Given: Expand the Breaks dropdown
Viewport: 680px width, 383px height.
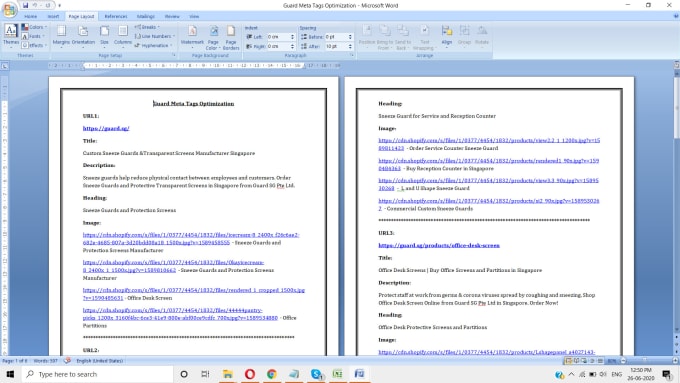Looking at the screenshot, I should [x=147, y=27].
